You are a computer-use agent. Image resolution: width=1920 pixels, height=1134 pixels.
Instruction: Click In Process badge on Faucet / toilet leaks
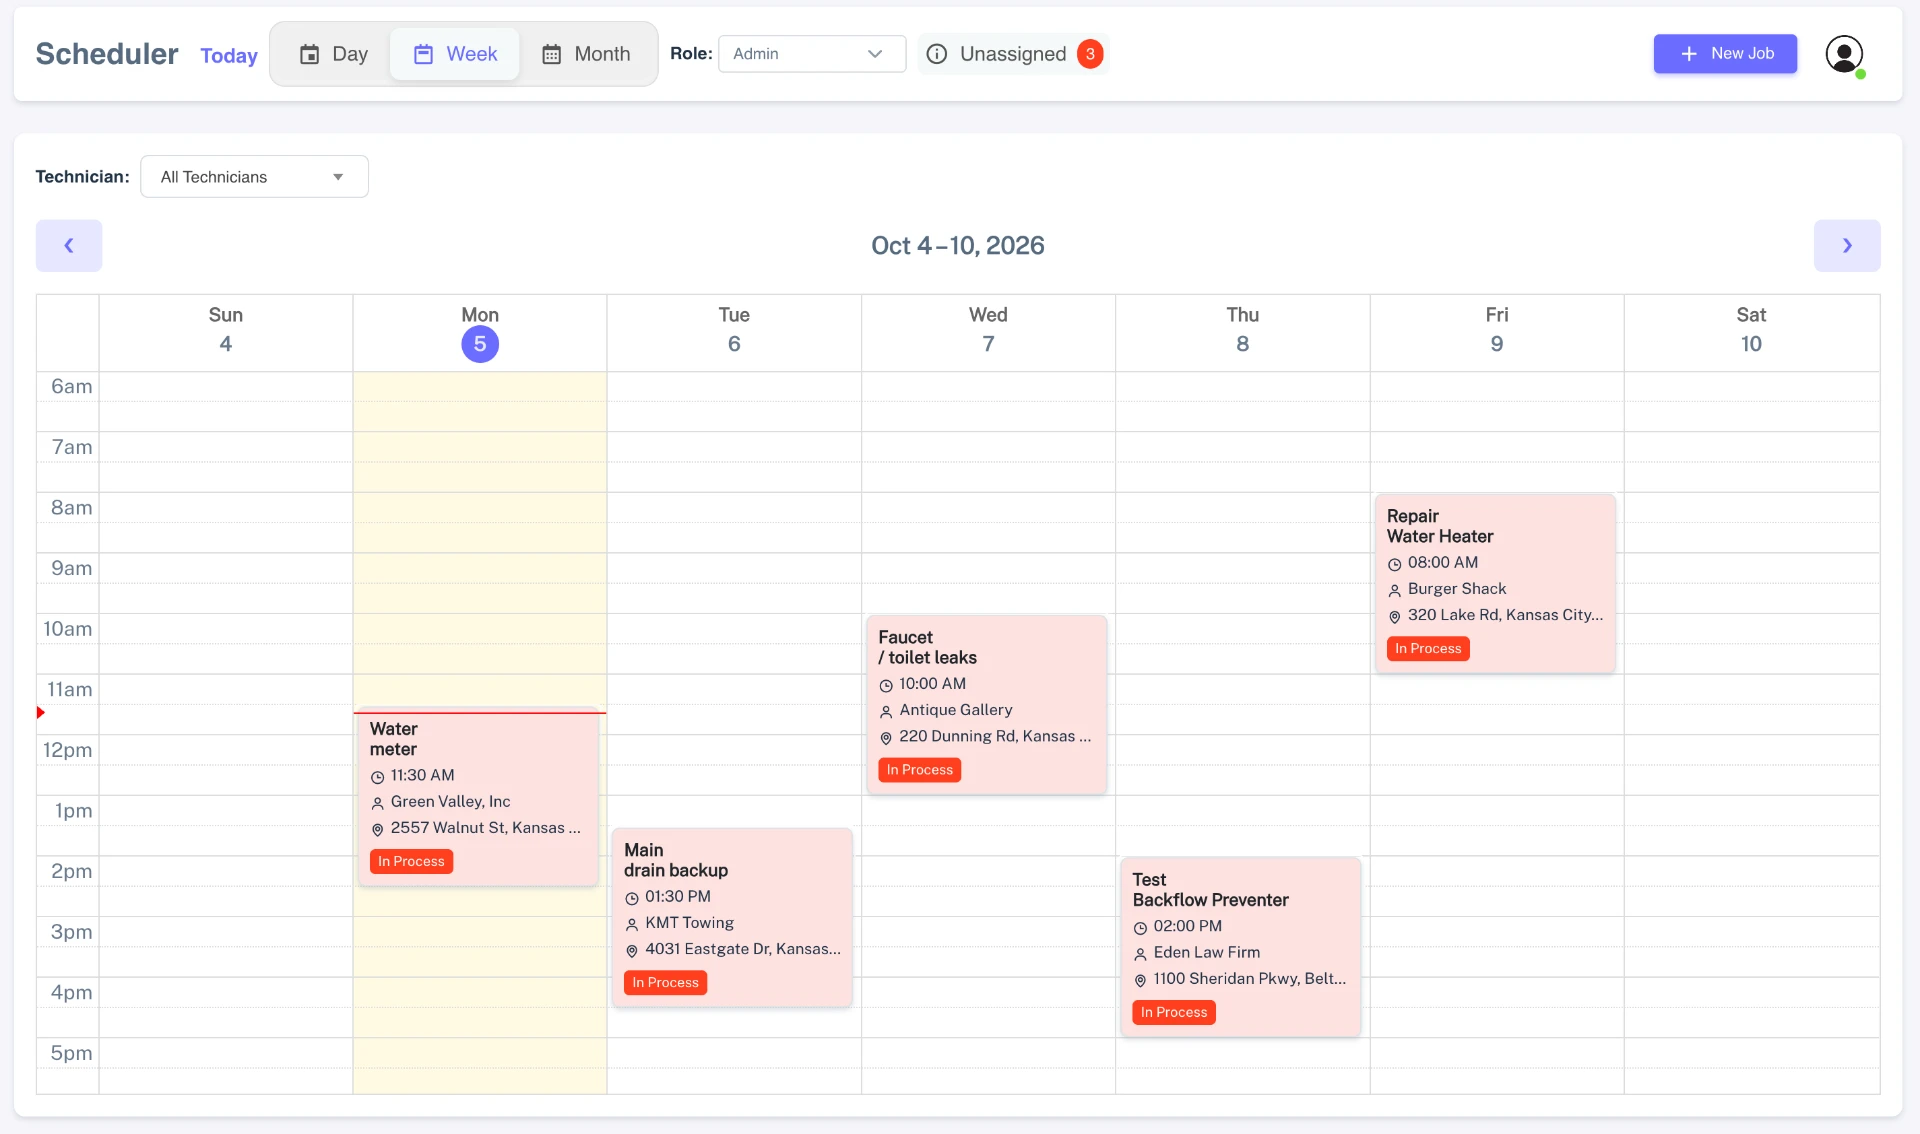pyautogui.click(x=919, y=770)
